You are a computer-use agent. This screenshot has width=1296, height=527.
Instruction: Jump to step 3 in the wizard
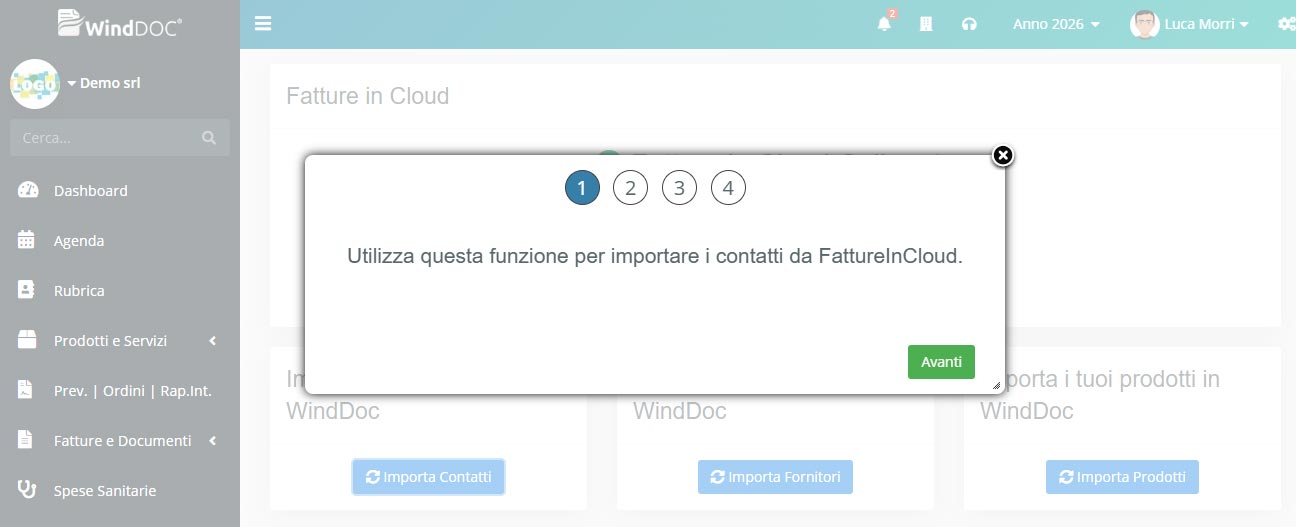coord(679,188)
